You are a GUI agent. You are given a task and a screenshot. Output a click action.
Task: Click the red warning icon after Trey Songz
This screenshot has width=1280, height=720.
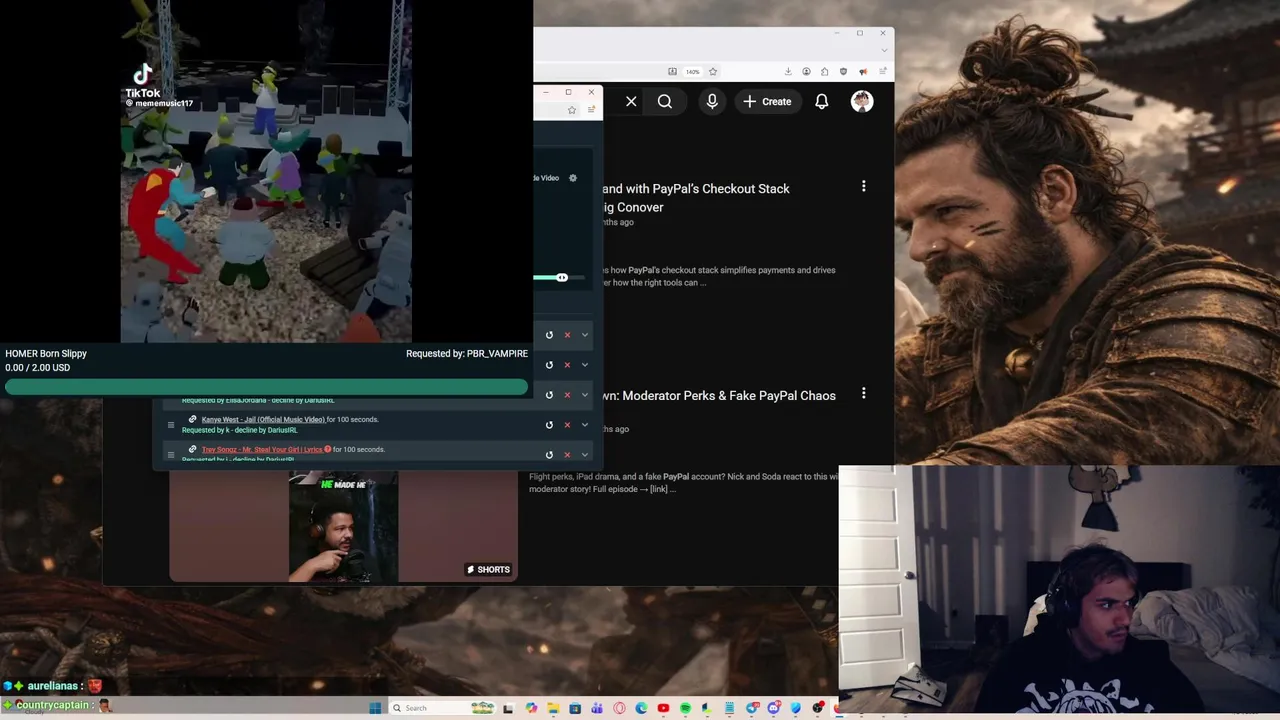328,450
